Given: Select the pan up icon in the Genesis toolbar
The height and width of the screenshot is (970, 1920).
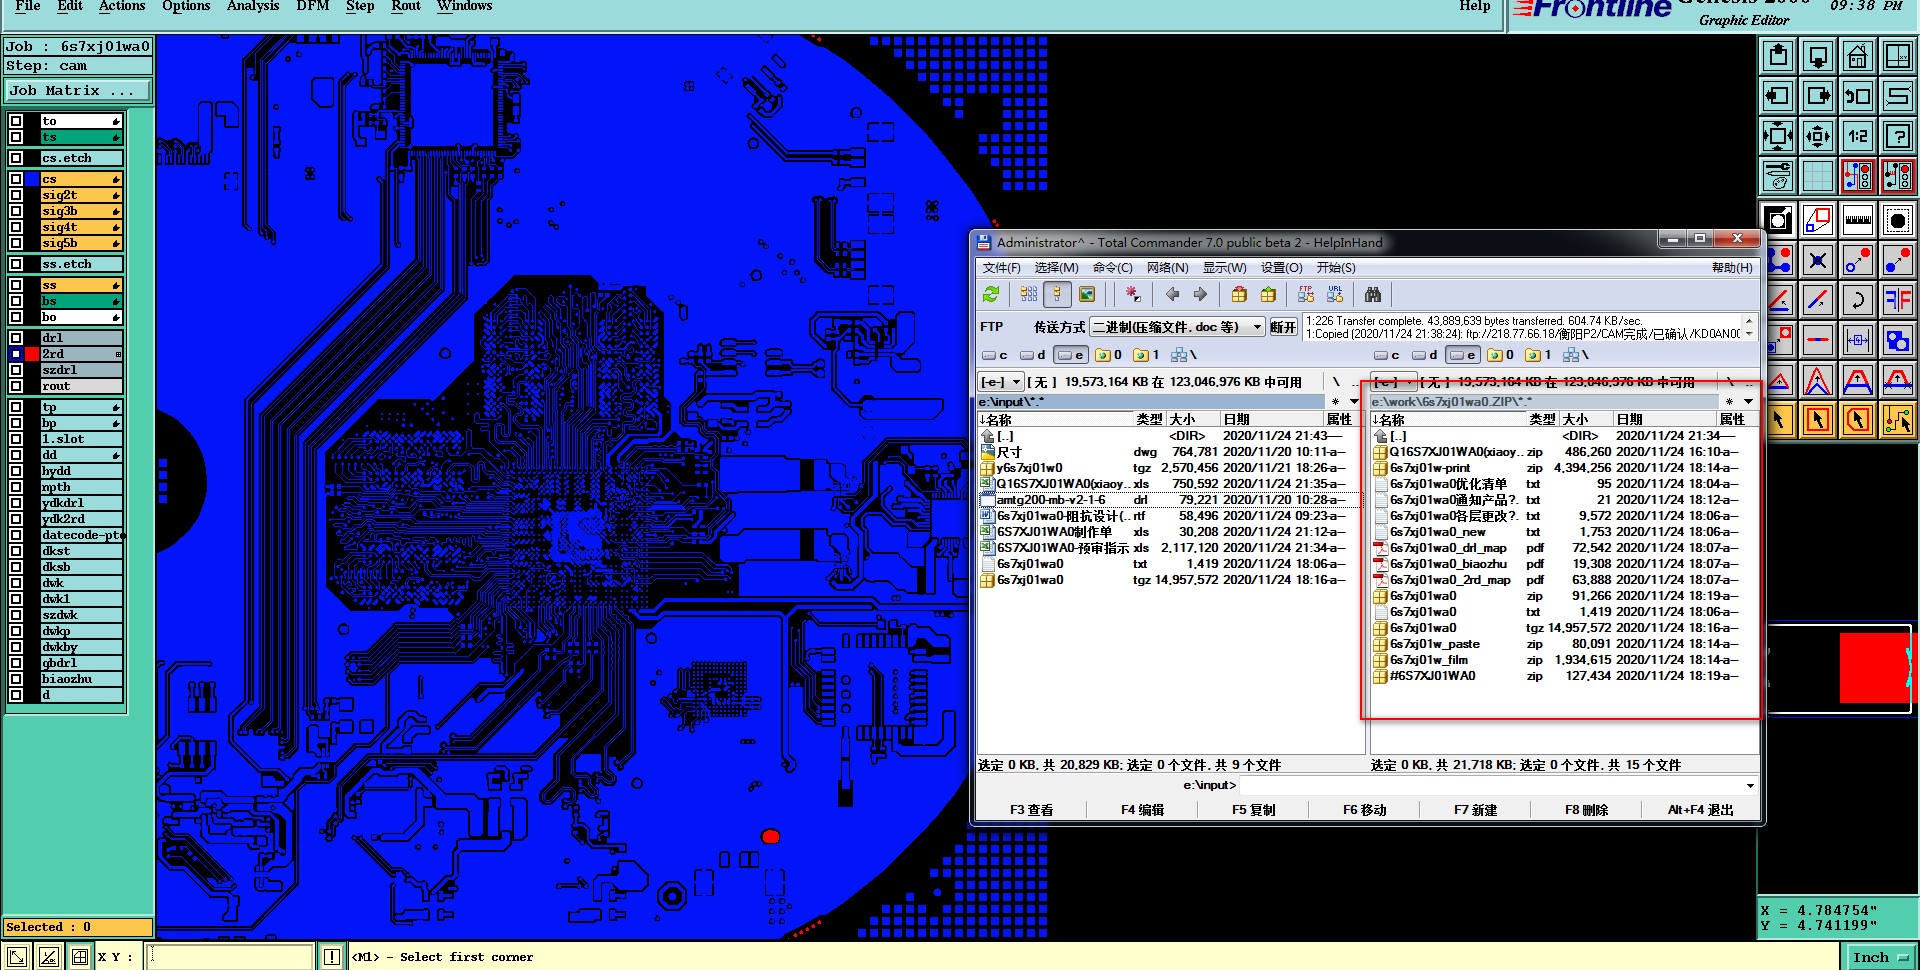Looking at the screenshot, I should click(1778, 57).
